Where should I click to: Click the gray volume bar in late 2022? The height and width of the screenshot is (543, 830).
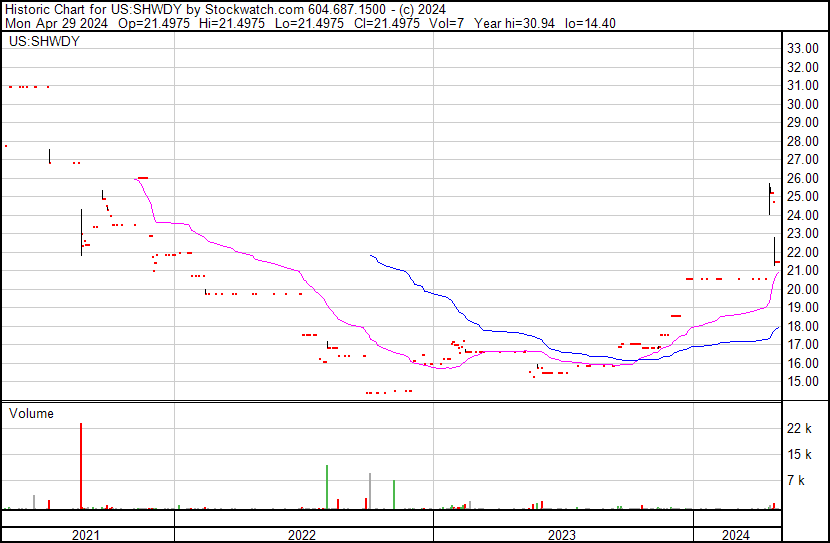point(369,491)
